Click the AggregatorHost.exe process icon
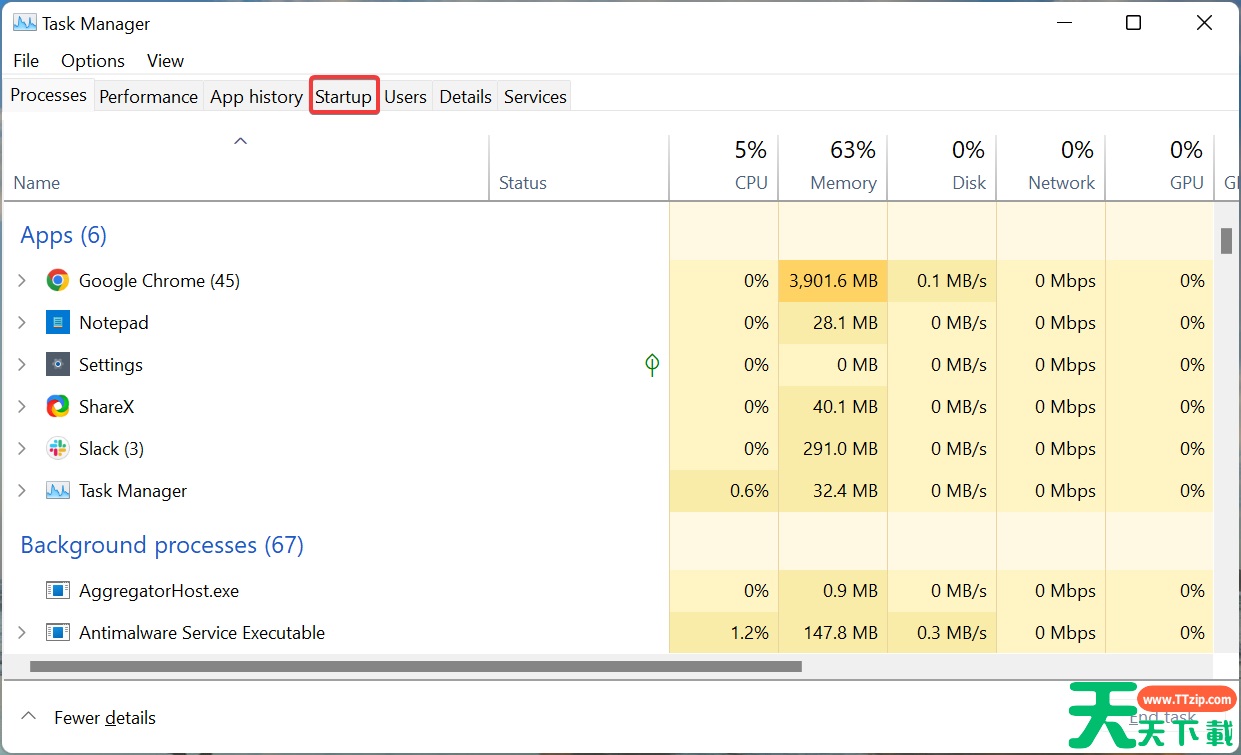The image size is (1241, 755). (x=58, y=591)
